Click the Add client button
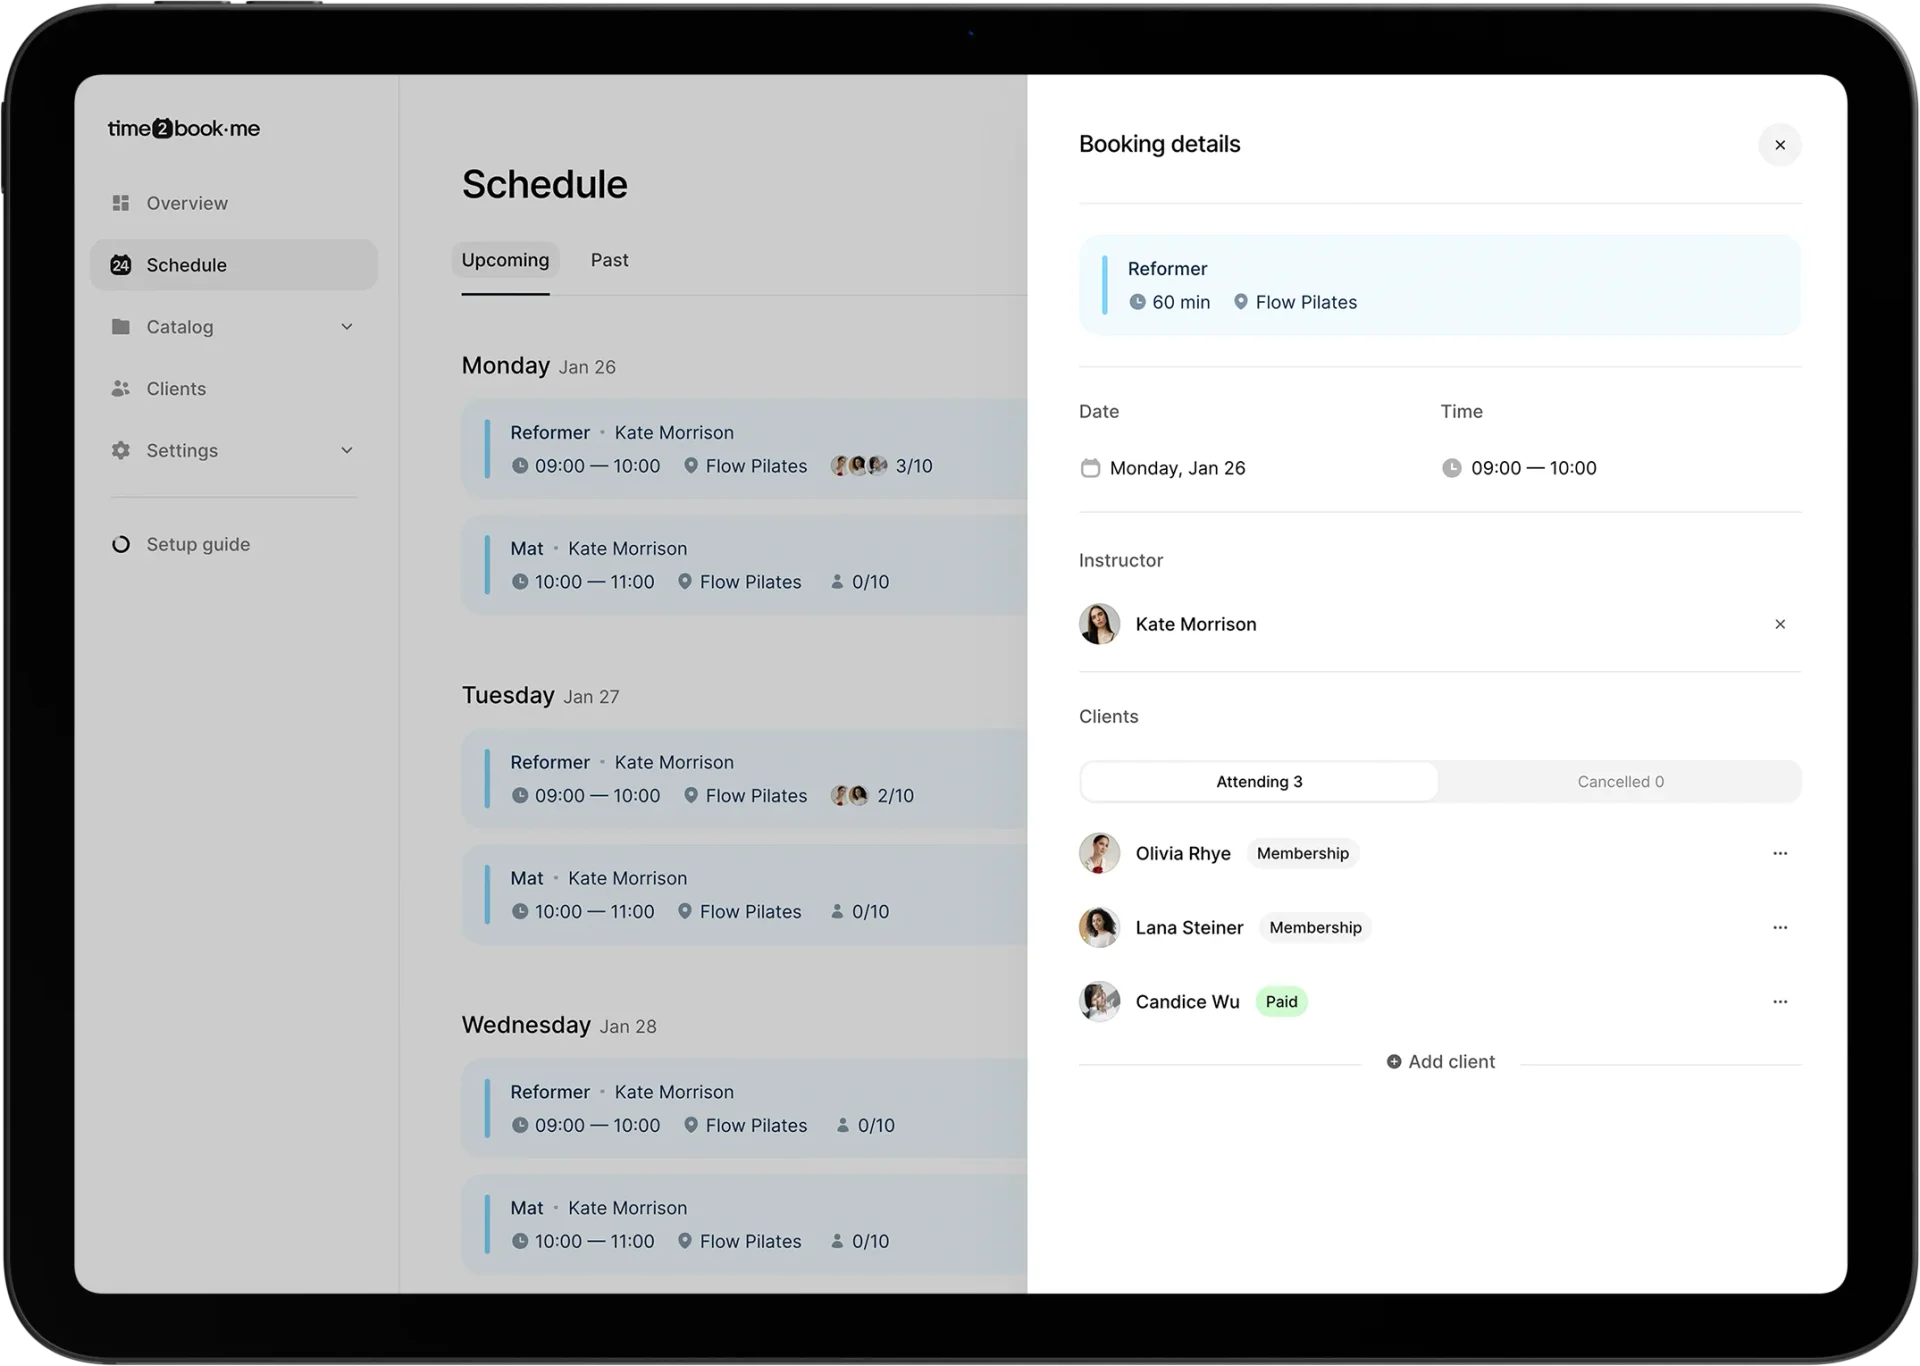The height and width of the screenshot is (1366, 1920). coord(1440,1061)
